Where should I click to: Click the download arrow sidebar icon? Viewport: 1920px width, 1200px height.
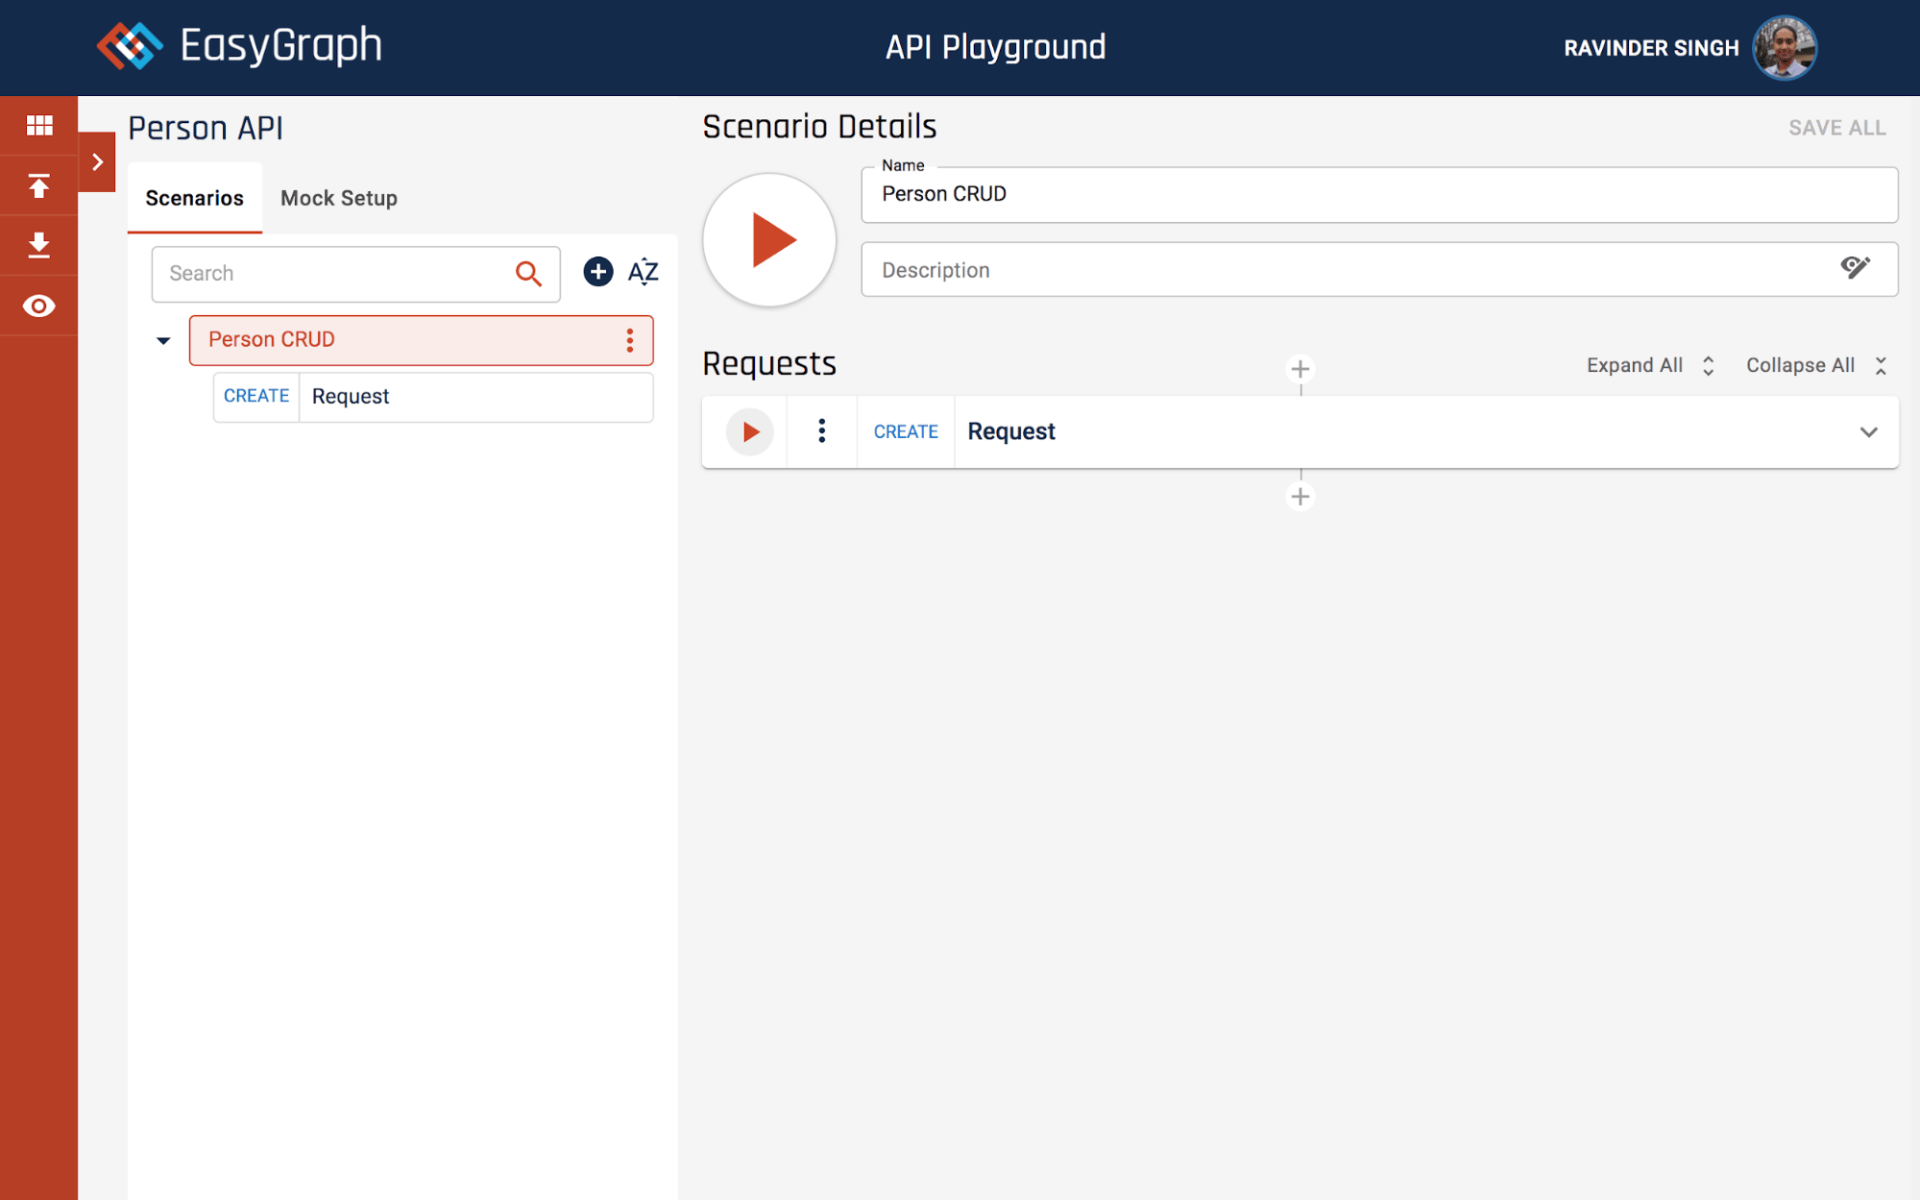point(39,245)
